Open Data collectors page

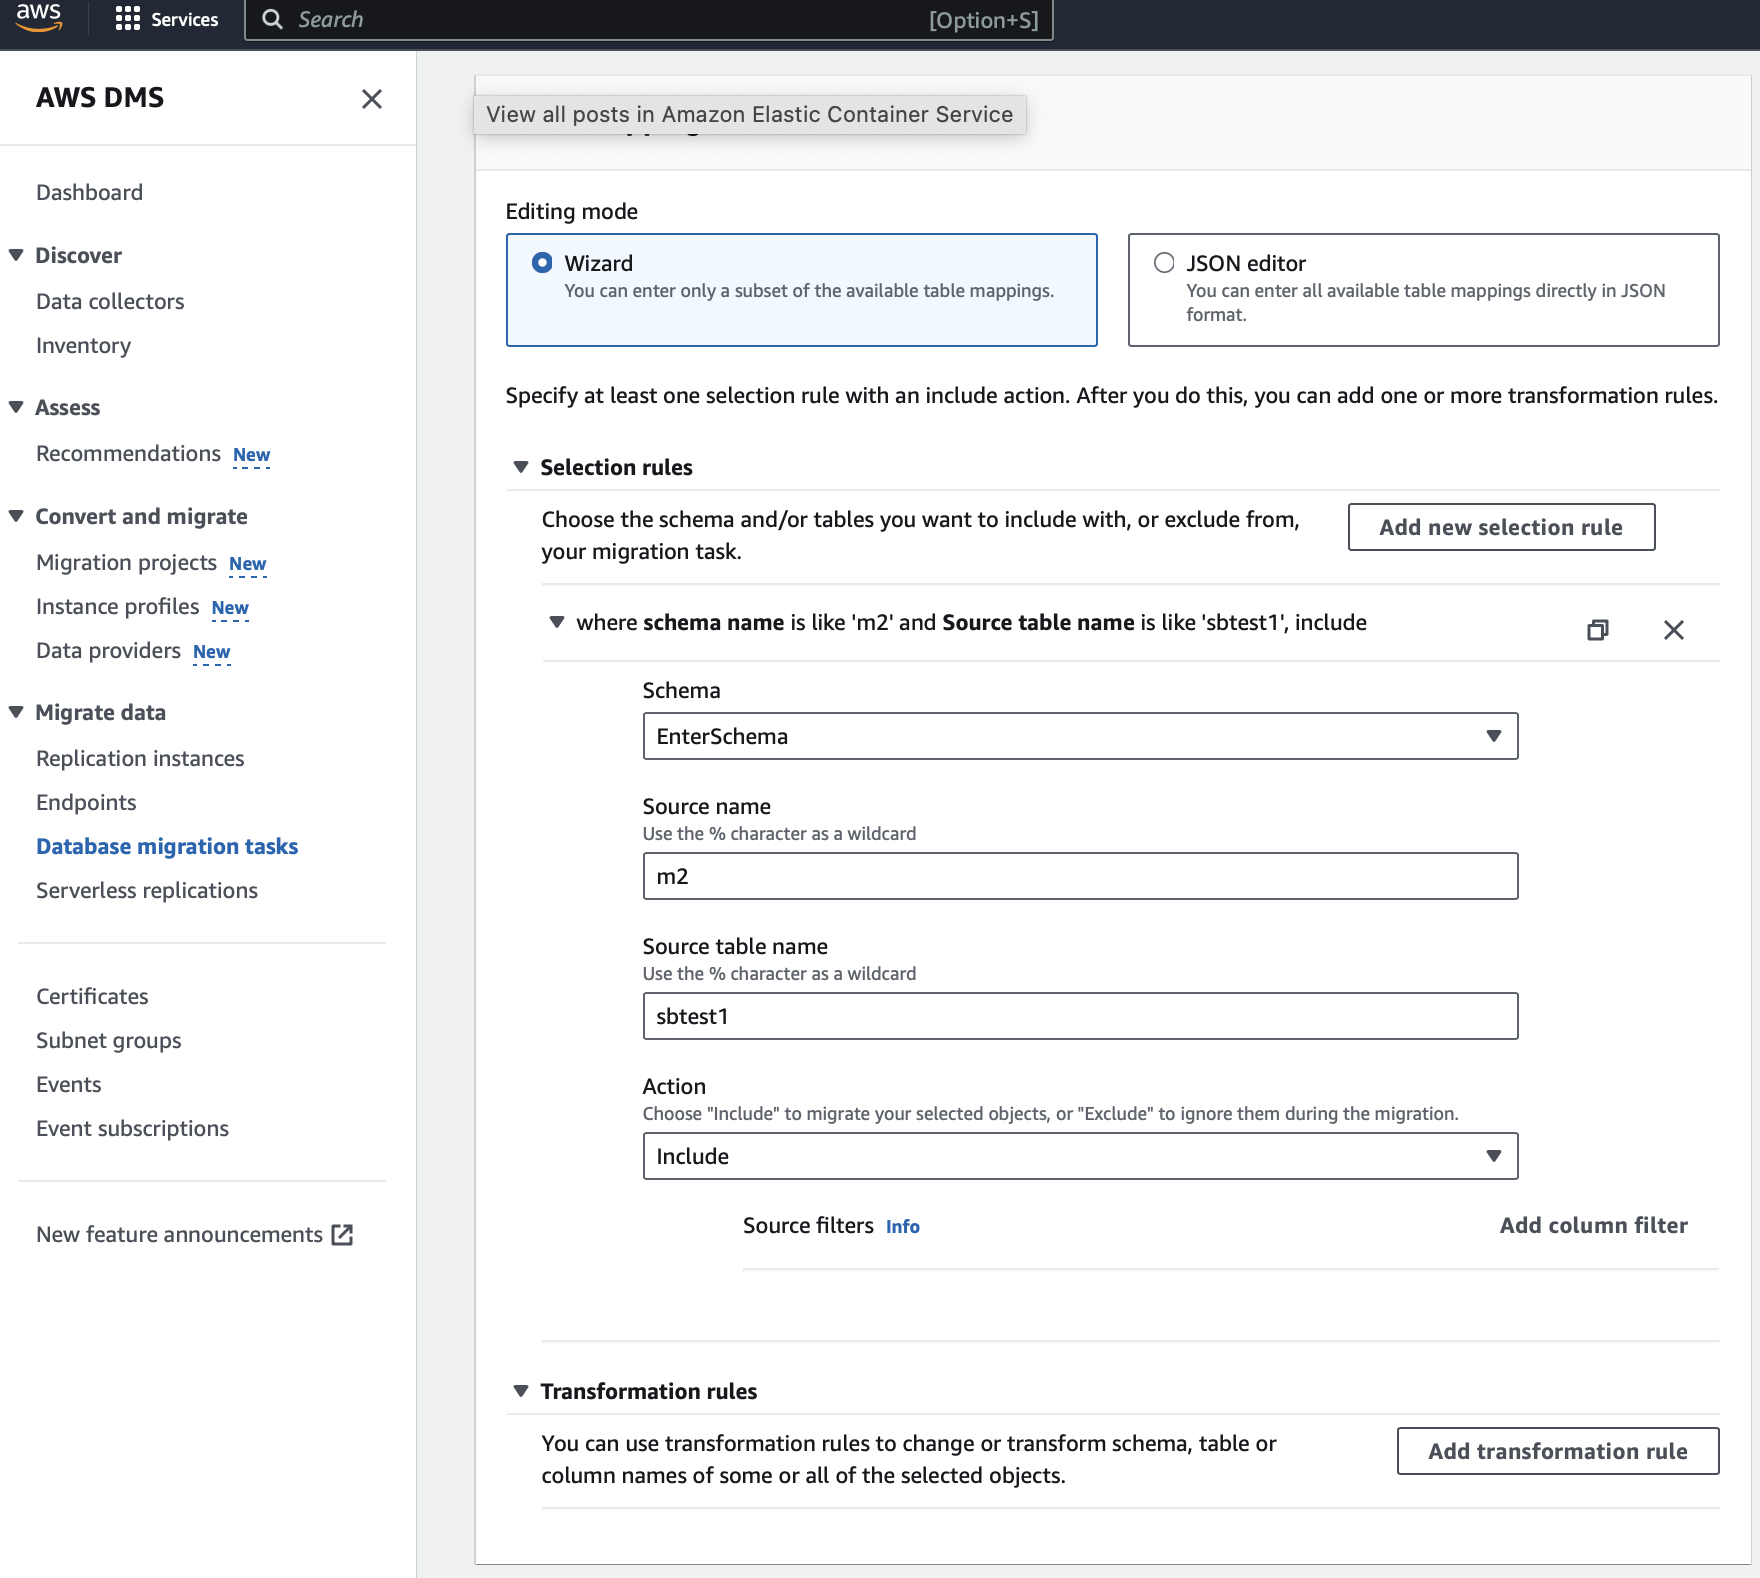tap(110, 301)
